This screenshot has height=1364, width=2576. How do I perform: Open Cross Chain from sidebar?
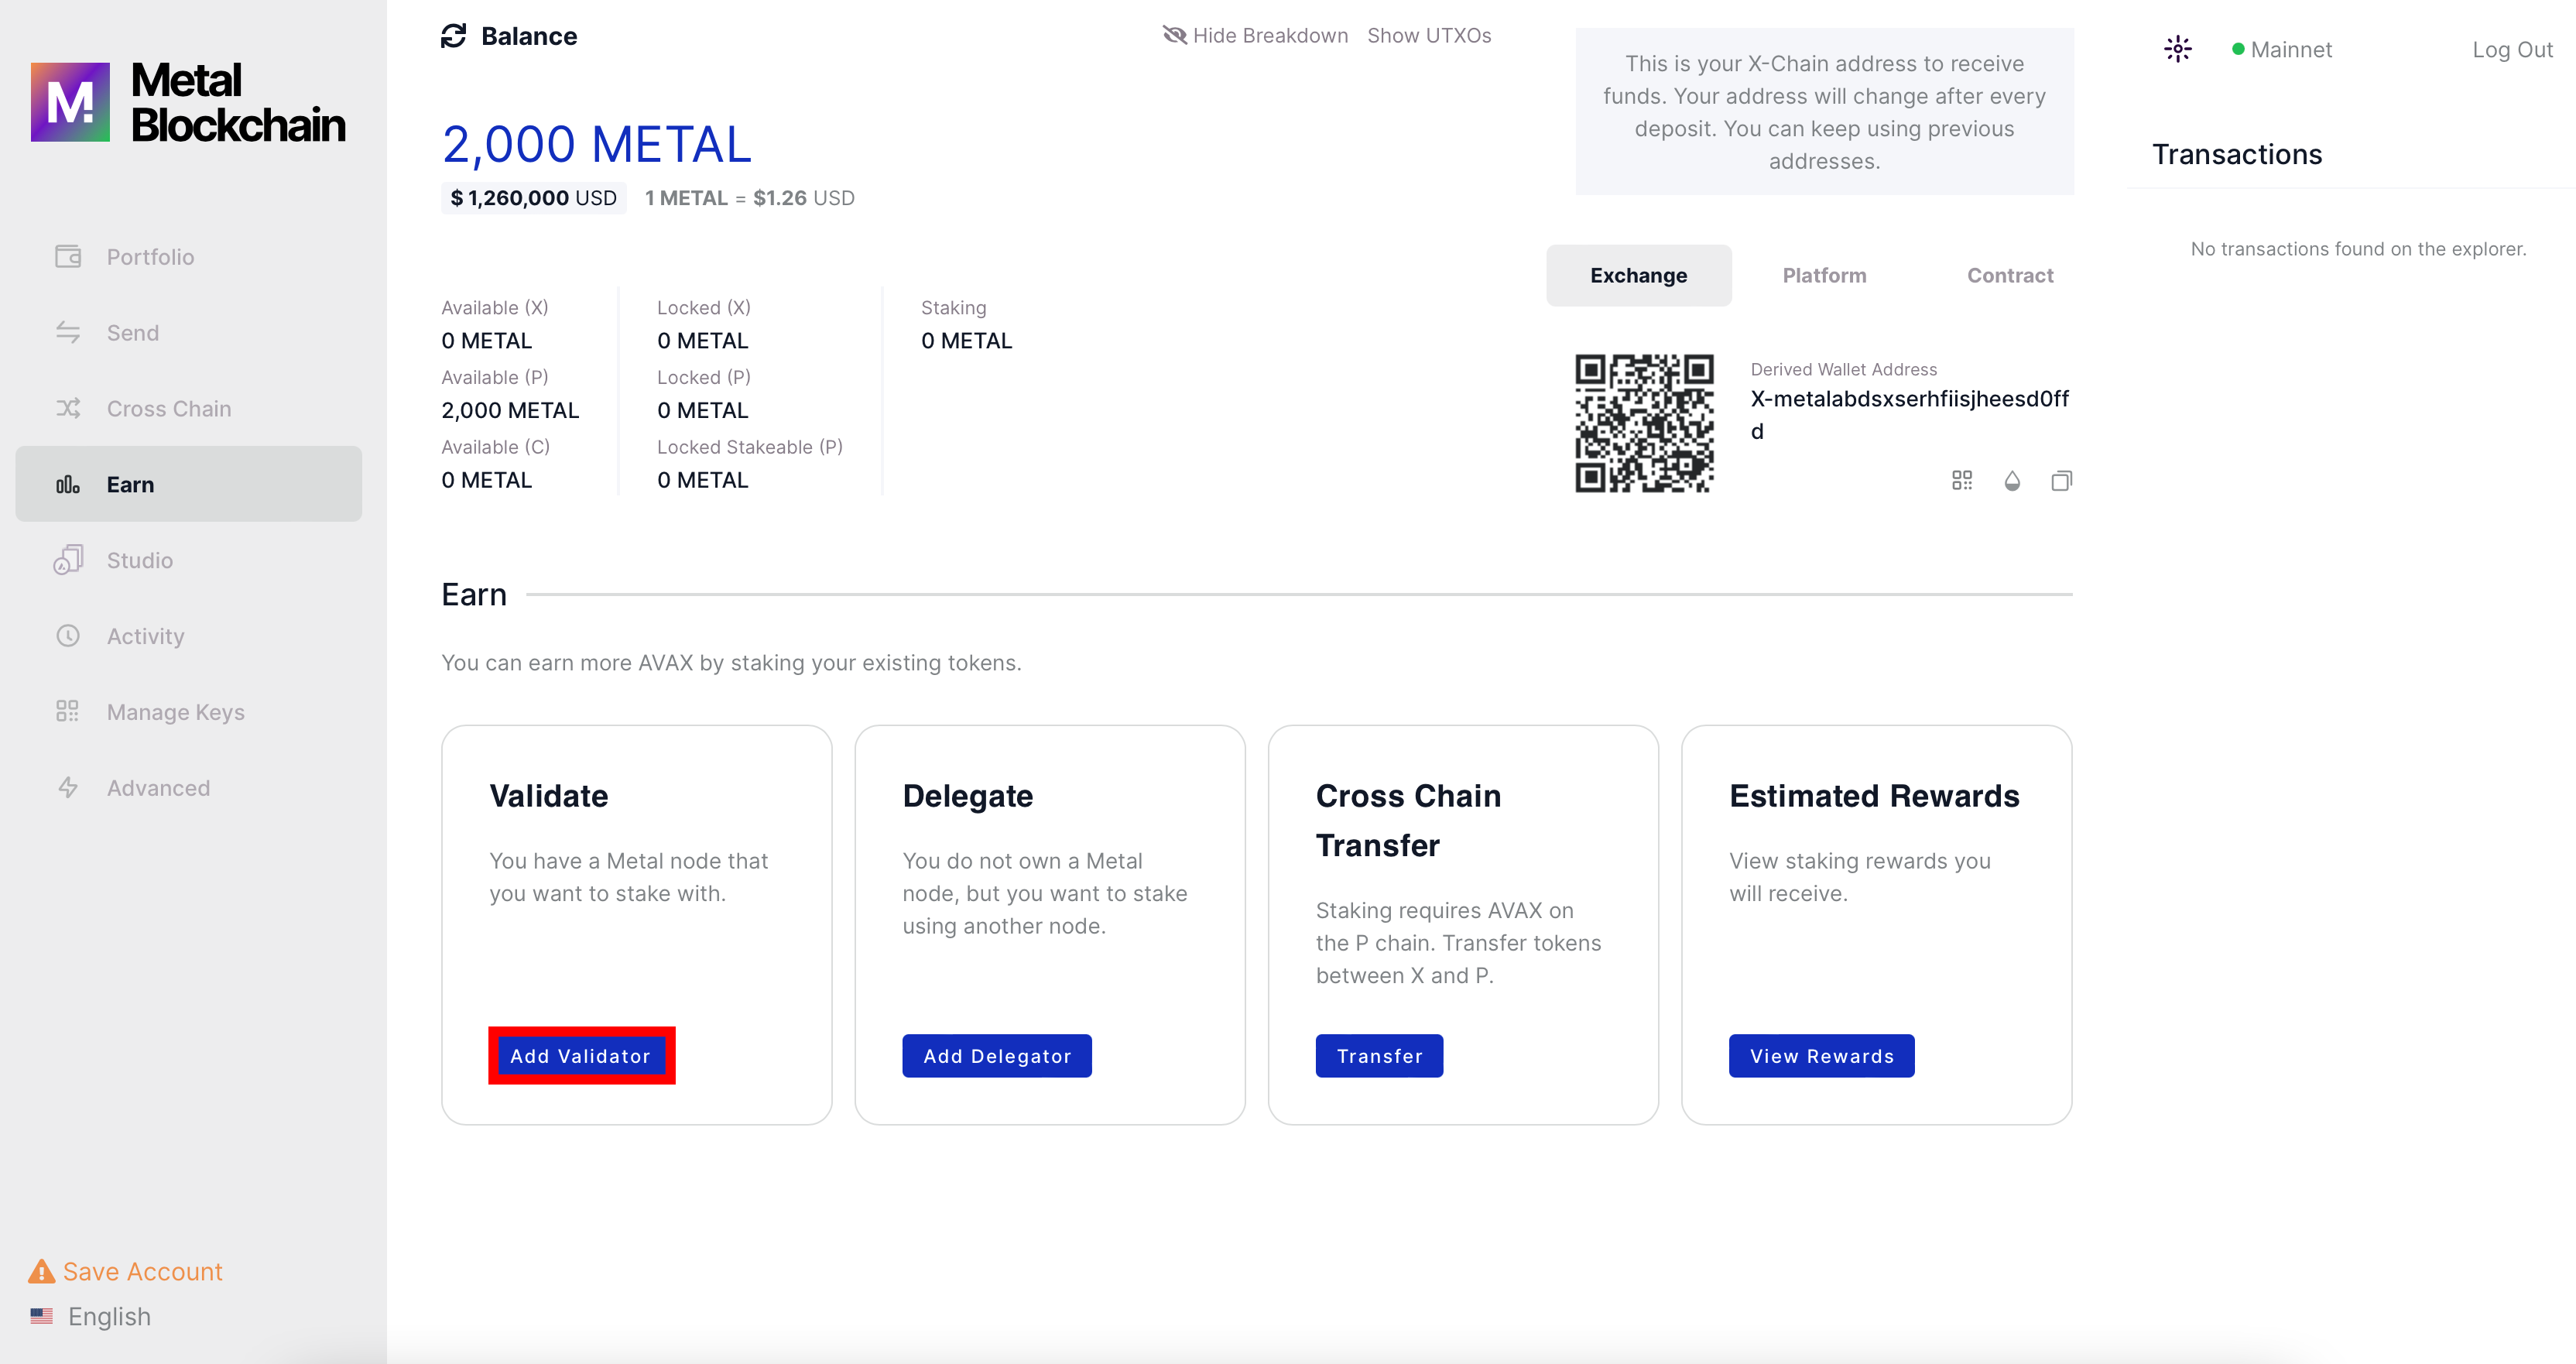coord(168,408)
